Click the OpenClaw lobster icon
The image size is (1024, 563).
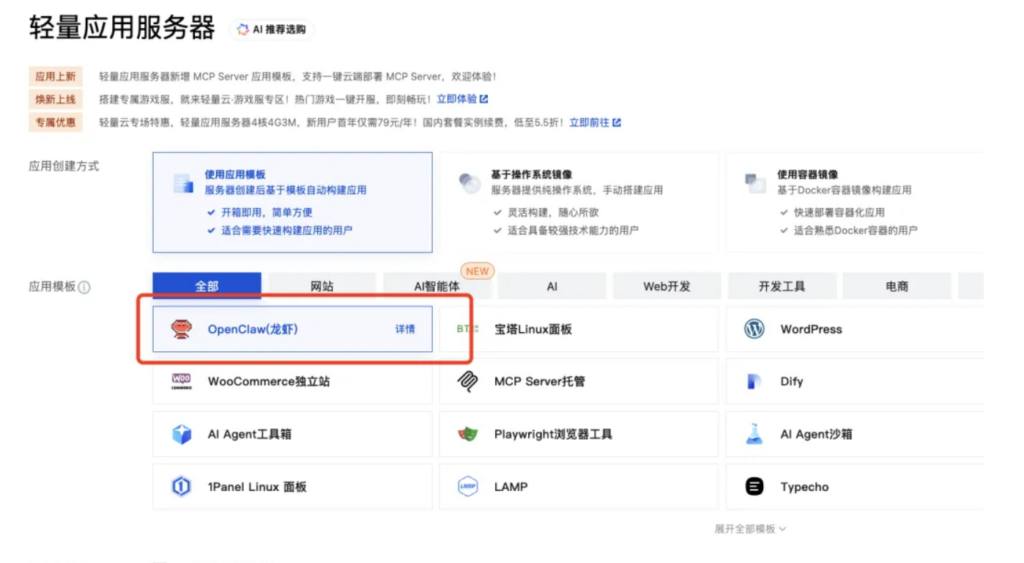pos(181,329)
